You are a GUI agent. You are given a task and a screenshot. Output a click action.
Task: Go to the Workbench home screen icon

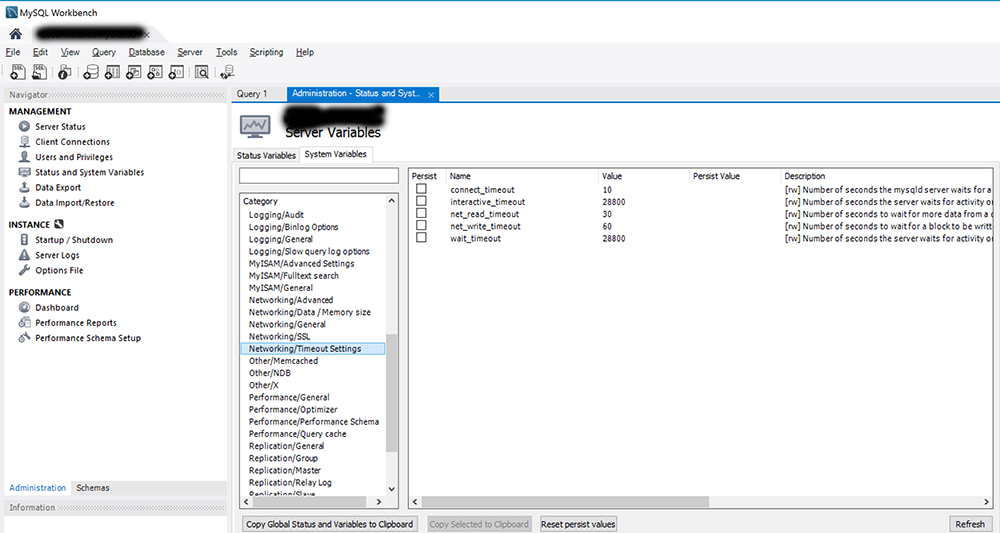[x=15, y=34]
